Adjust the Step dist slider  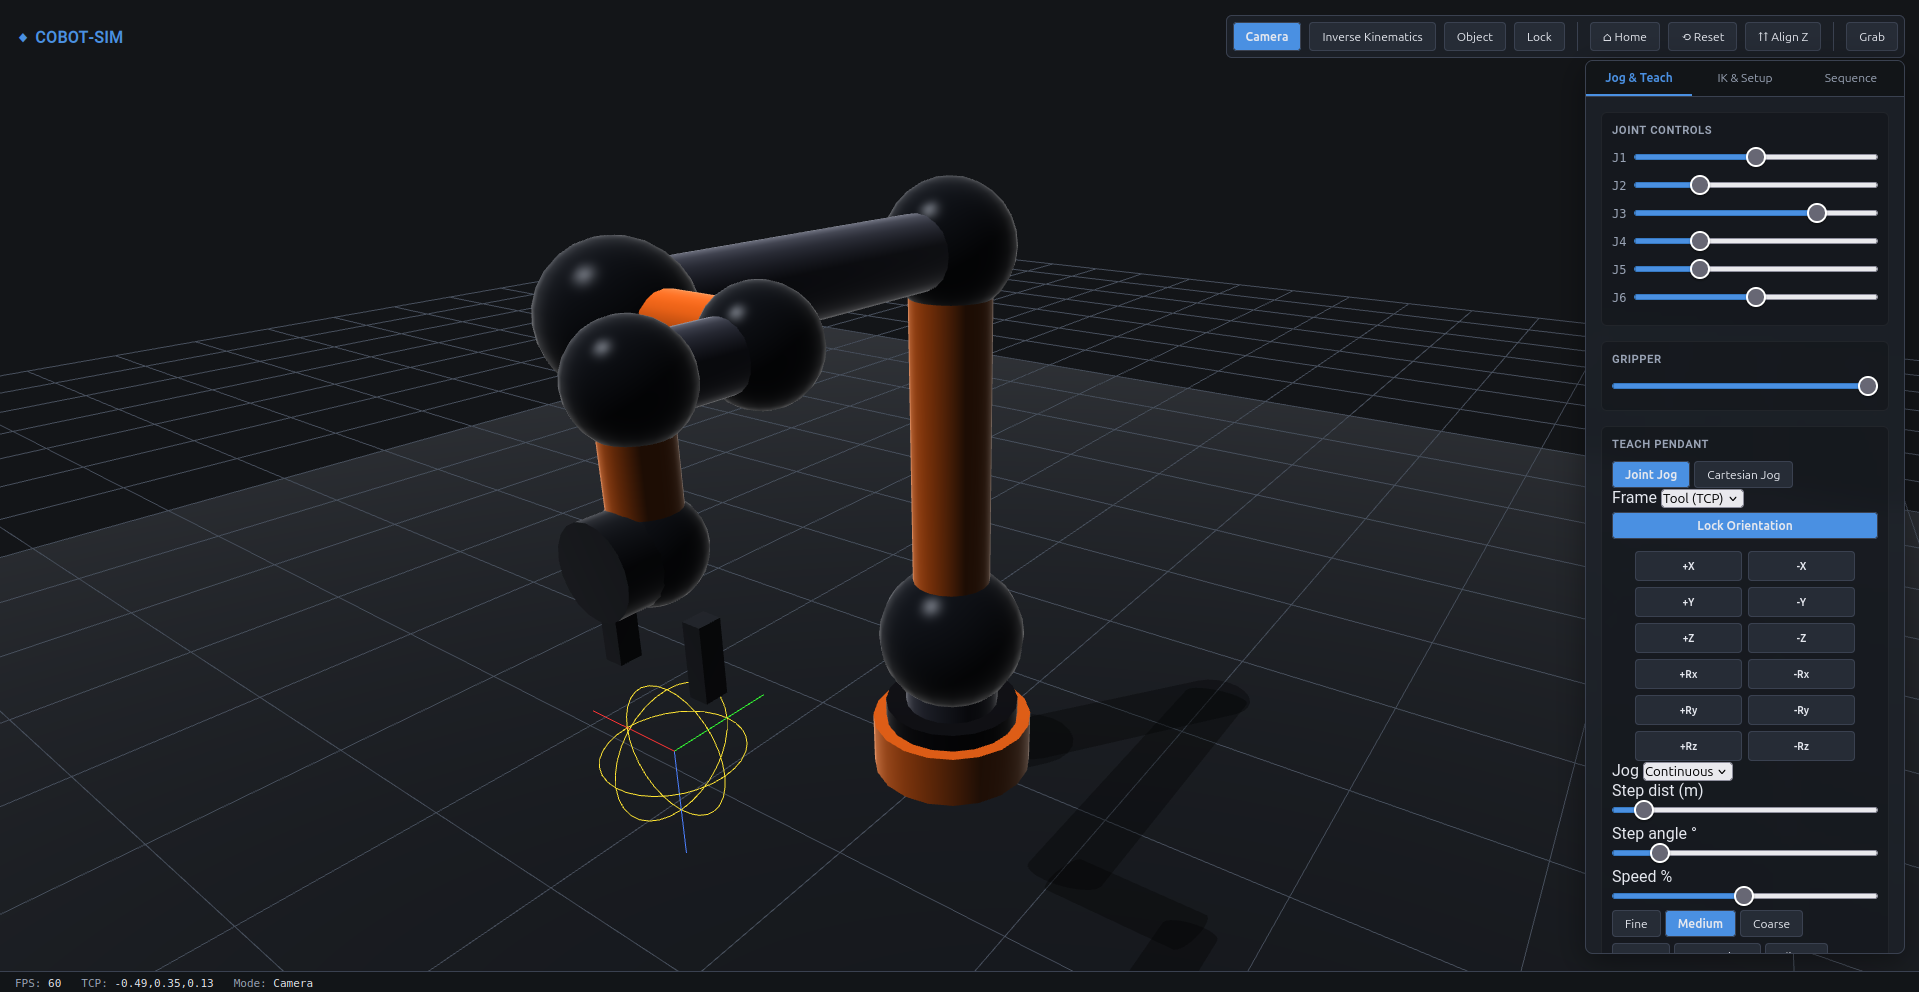(1744, 810)
